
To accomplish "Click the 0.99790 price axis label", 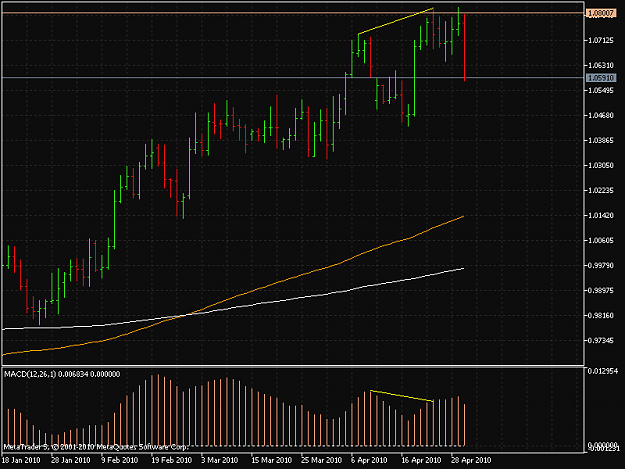I will [x=601, y=265].
